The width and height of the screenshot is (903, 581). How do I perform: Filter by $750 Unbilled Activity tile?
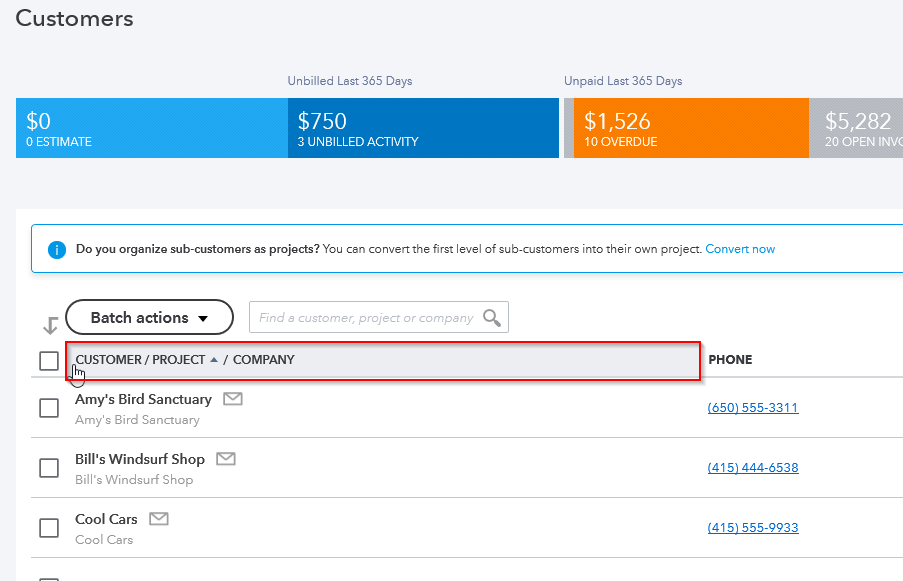[422, 128]
